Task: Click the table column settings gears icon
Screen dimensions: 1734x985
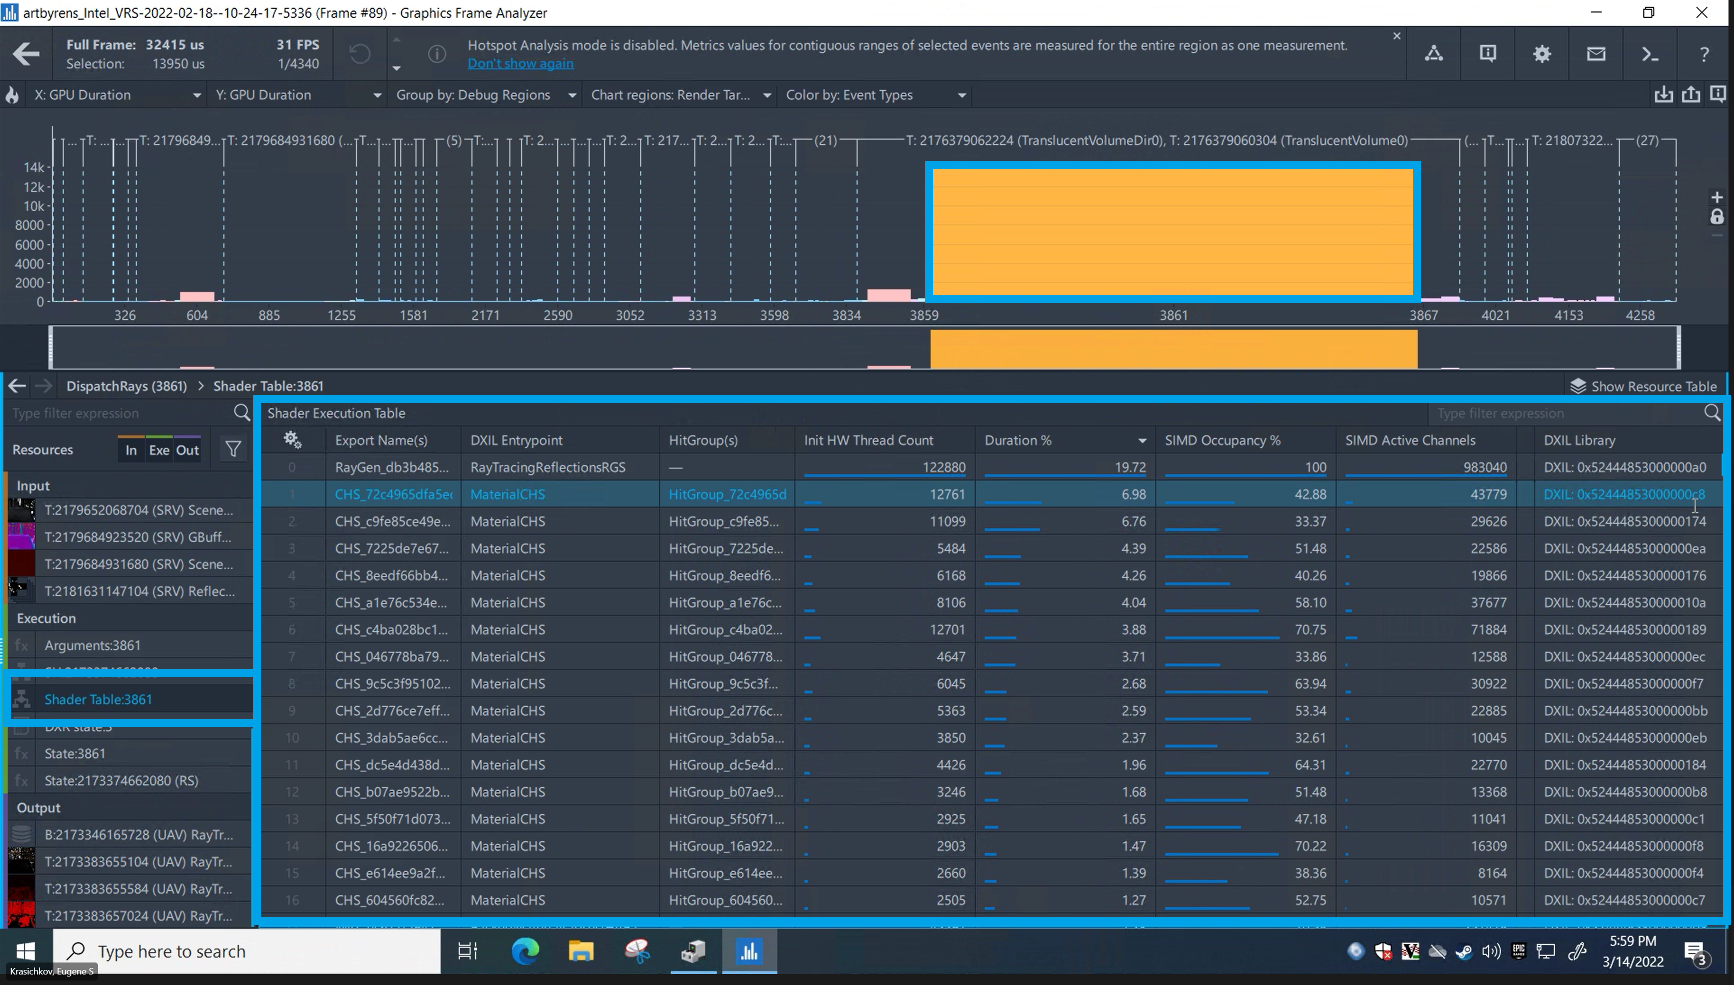Action: (292, 440)
